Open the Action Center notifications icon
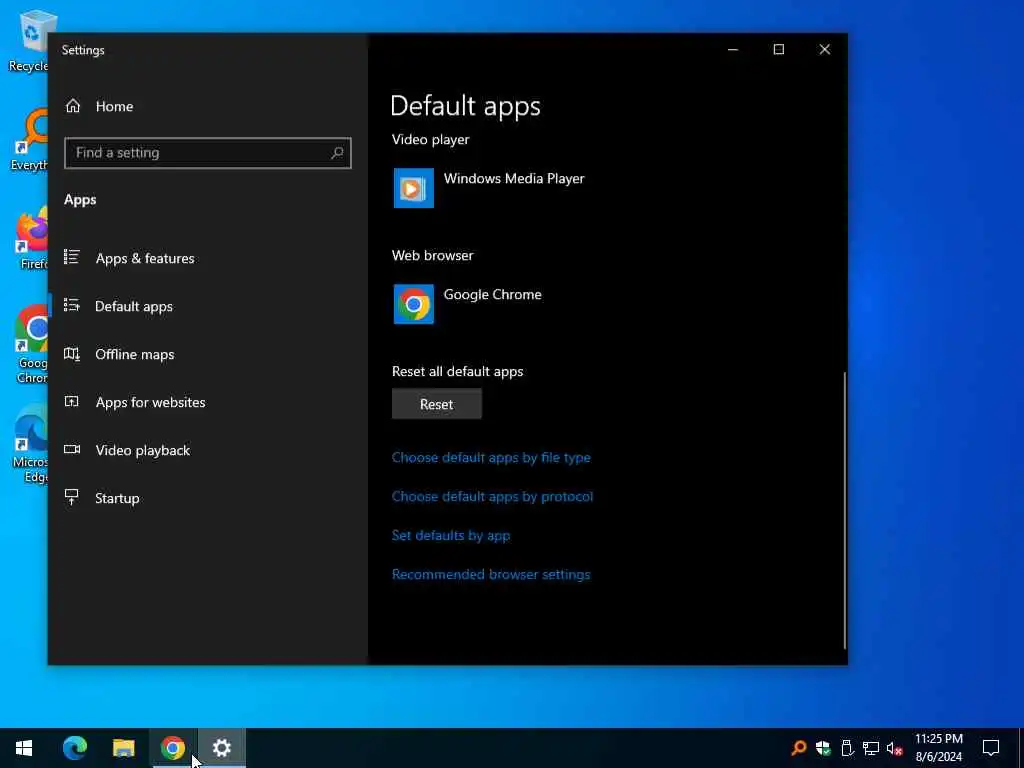Viewport: 1024px width, 768px height. (991, 748)
